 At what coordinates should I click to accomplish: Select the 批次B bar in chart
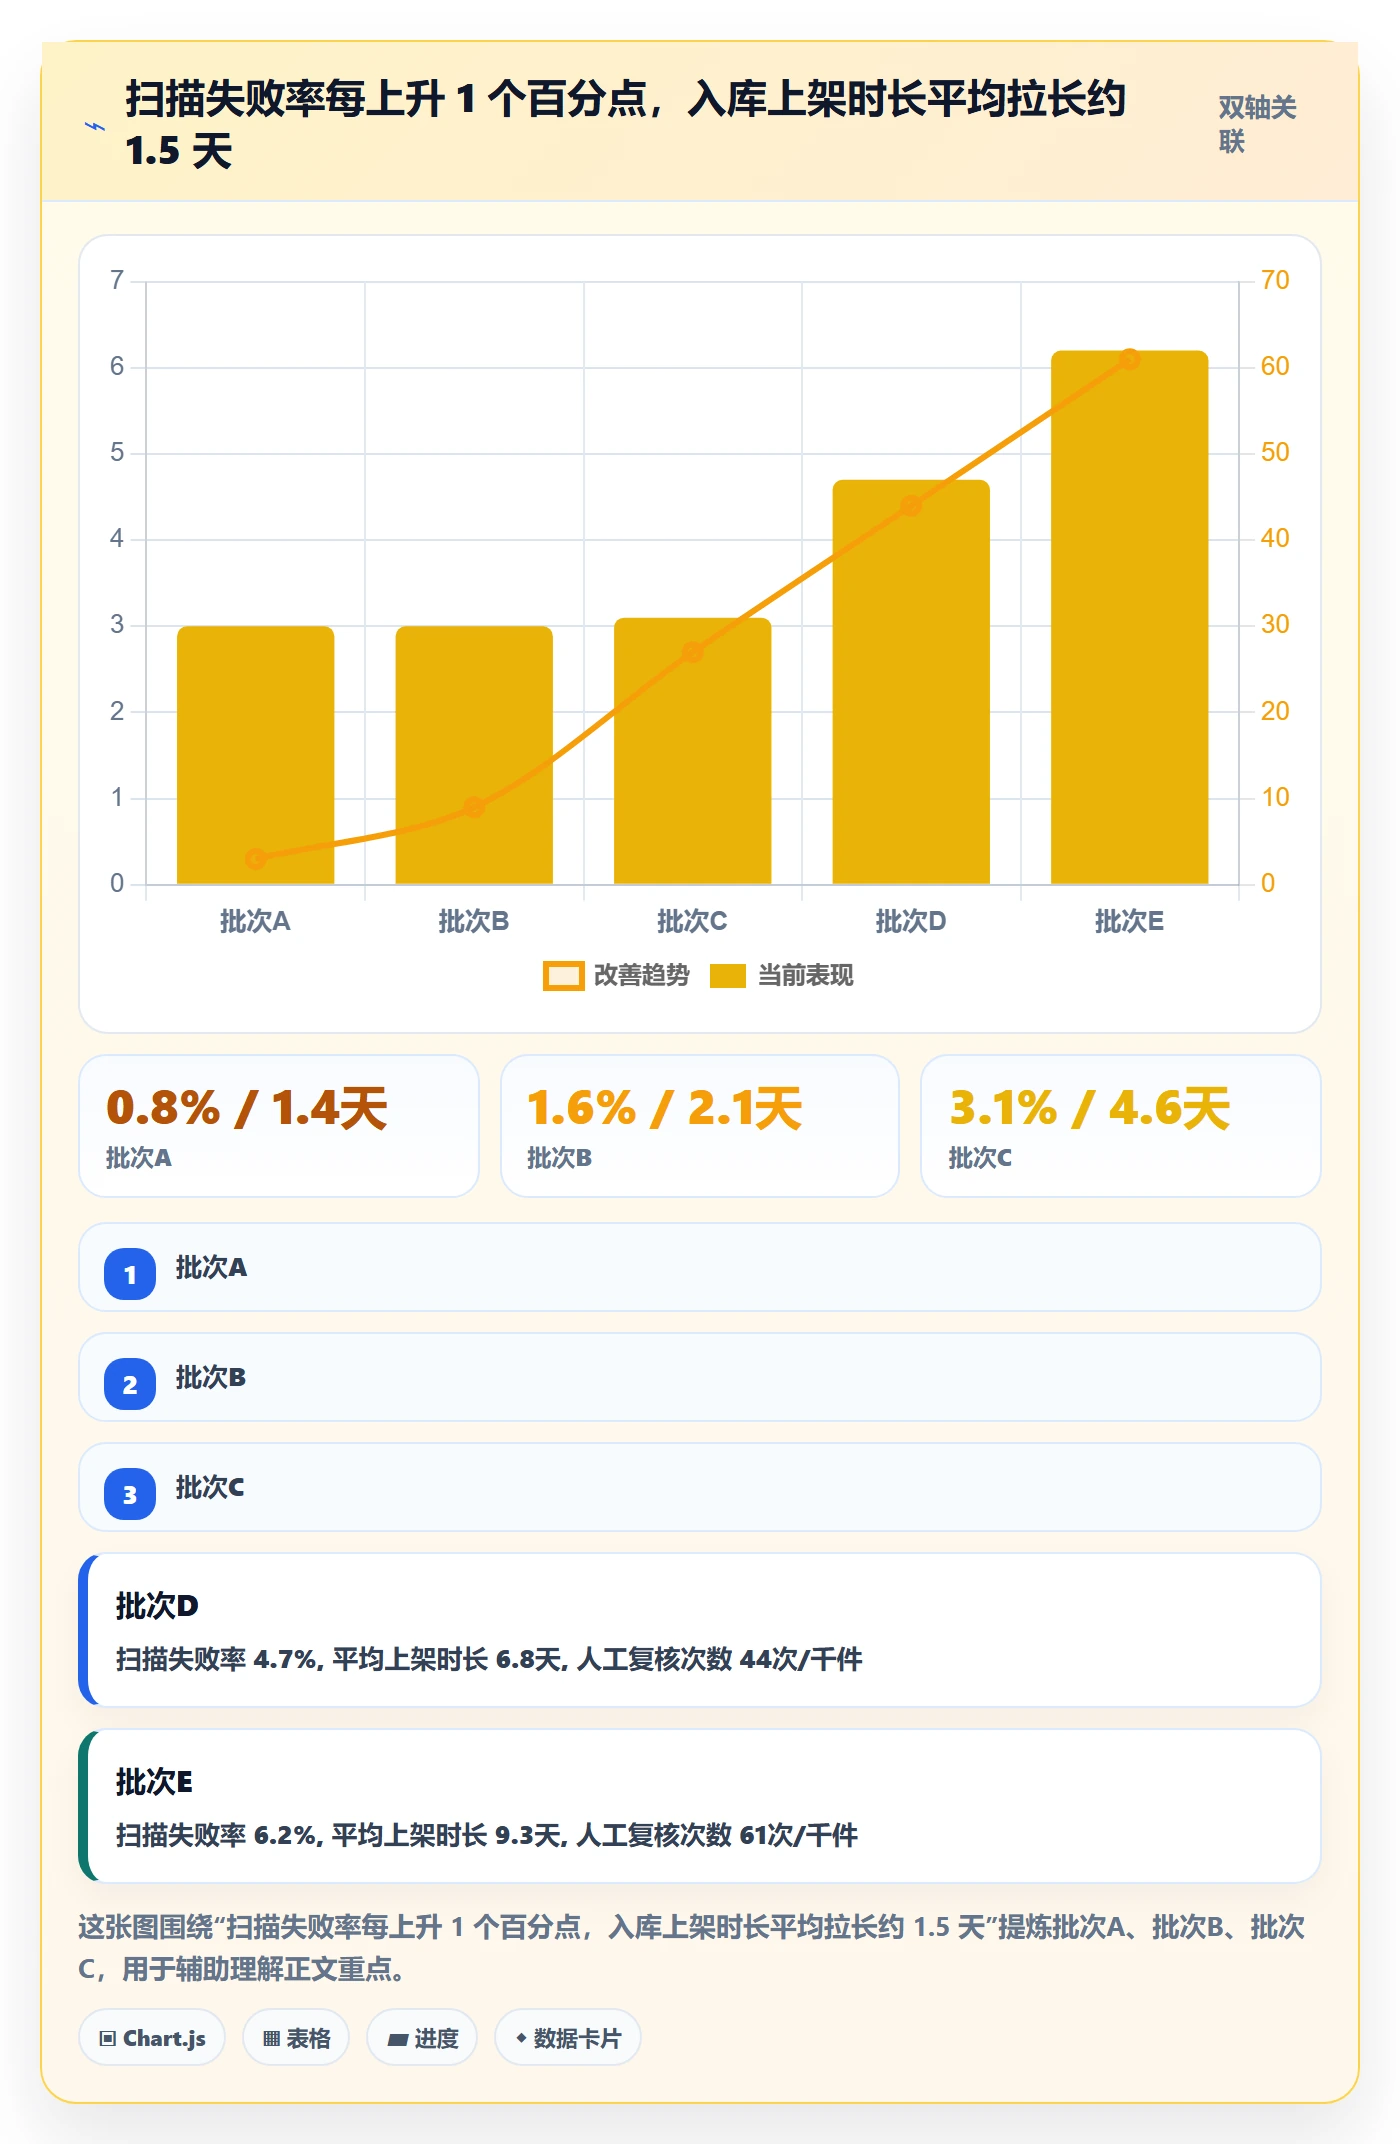[474, 755]
